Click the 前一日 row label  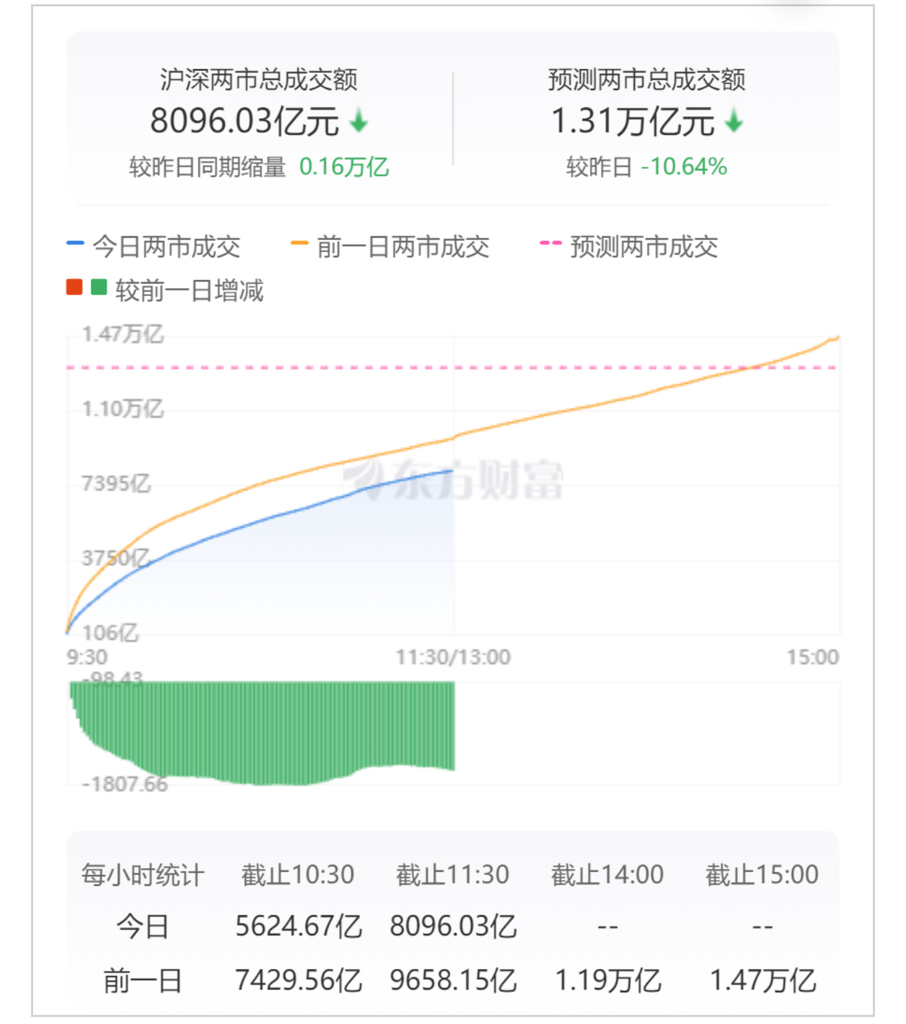(143, 981)
